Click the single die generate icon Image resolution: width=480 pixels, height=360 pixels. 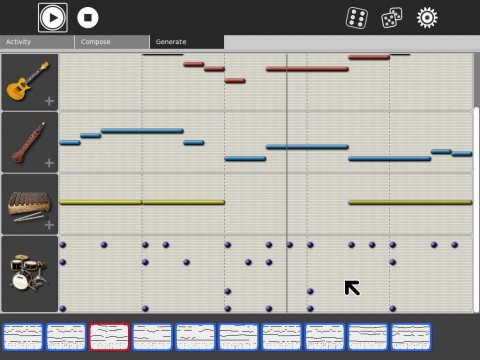pos(357,18)
